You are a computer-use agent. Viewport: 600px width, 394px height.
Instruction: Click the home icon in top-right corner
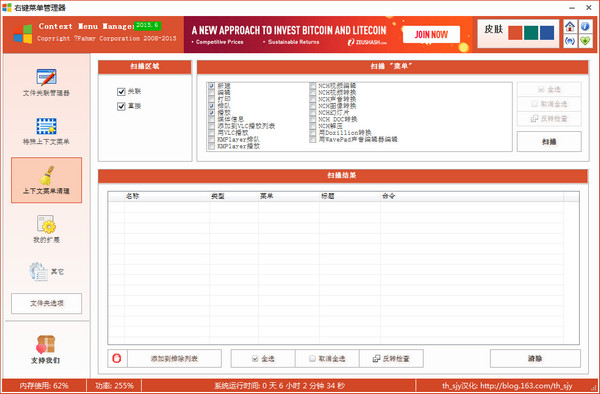click(570, 26)
